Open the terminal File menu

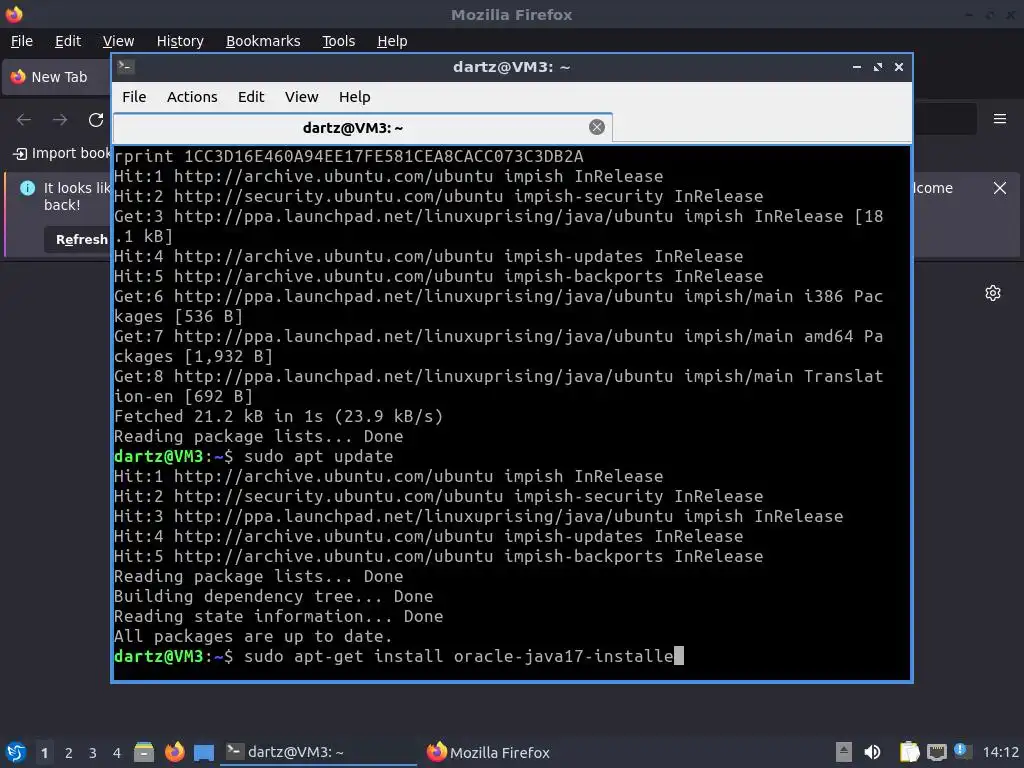134,97
